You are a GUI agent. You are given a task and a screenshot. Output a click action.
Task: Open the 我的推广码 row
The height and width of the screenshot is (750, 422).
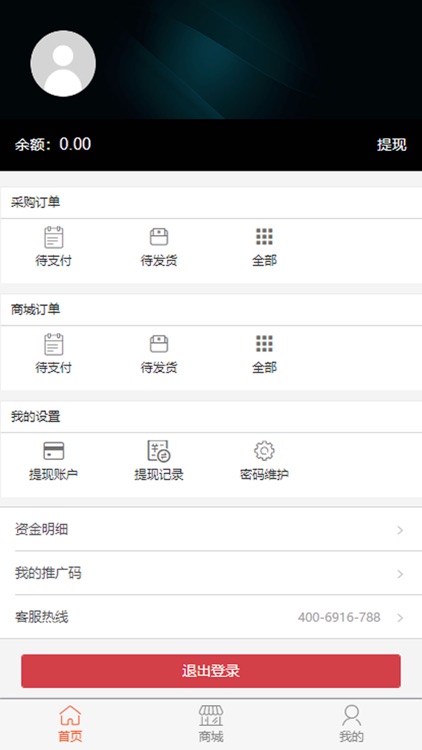pyautogui.click(x=211, y=573)
